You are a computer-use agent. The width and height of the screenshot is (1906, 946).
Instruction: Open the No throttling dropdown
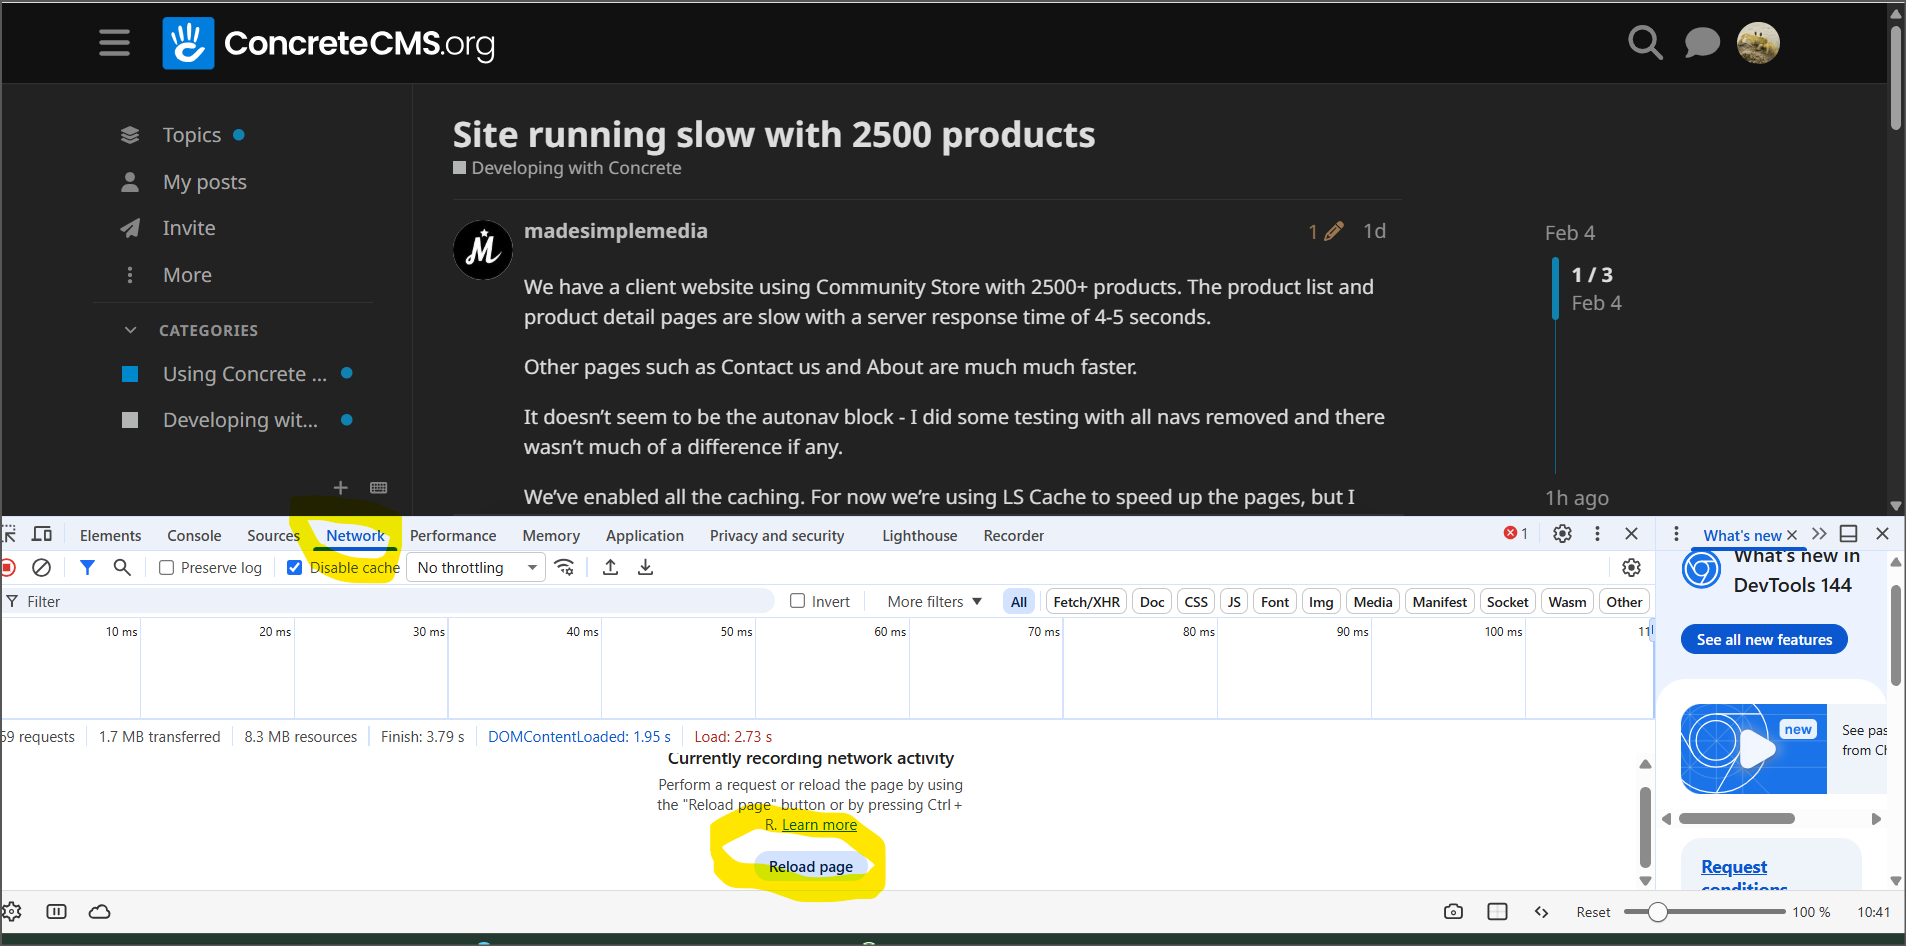tap(477, 568)
